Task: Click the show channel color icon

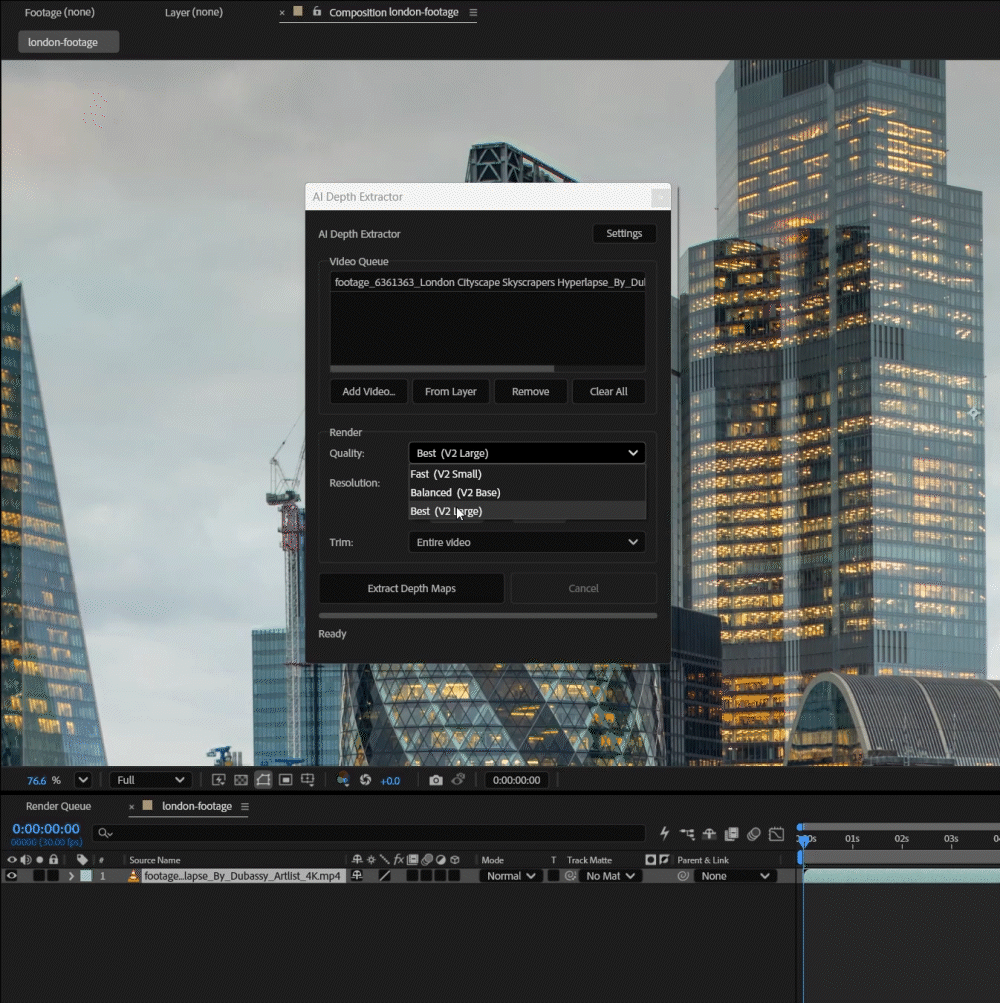Action: (x=343, y=779)
